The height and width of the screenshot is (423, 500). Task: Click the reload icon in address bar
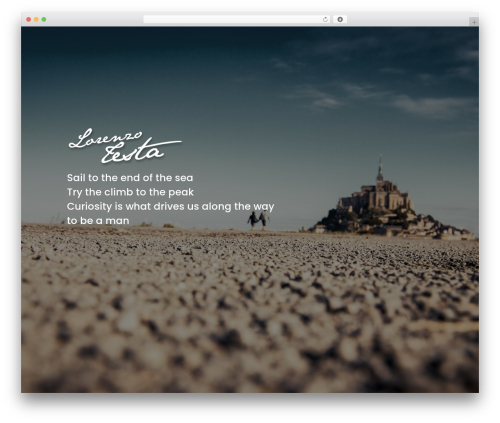pyautogui.click(x=325, y=20)
